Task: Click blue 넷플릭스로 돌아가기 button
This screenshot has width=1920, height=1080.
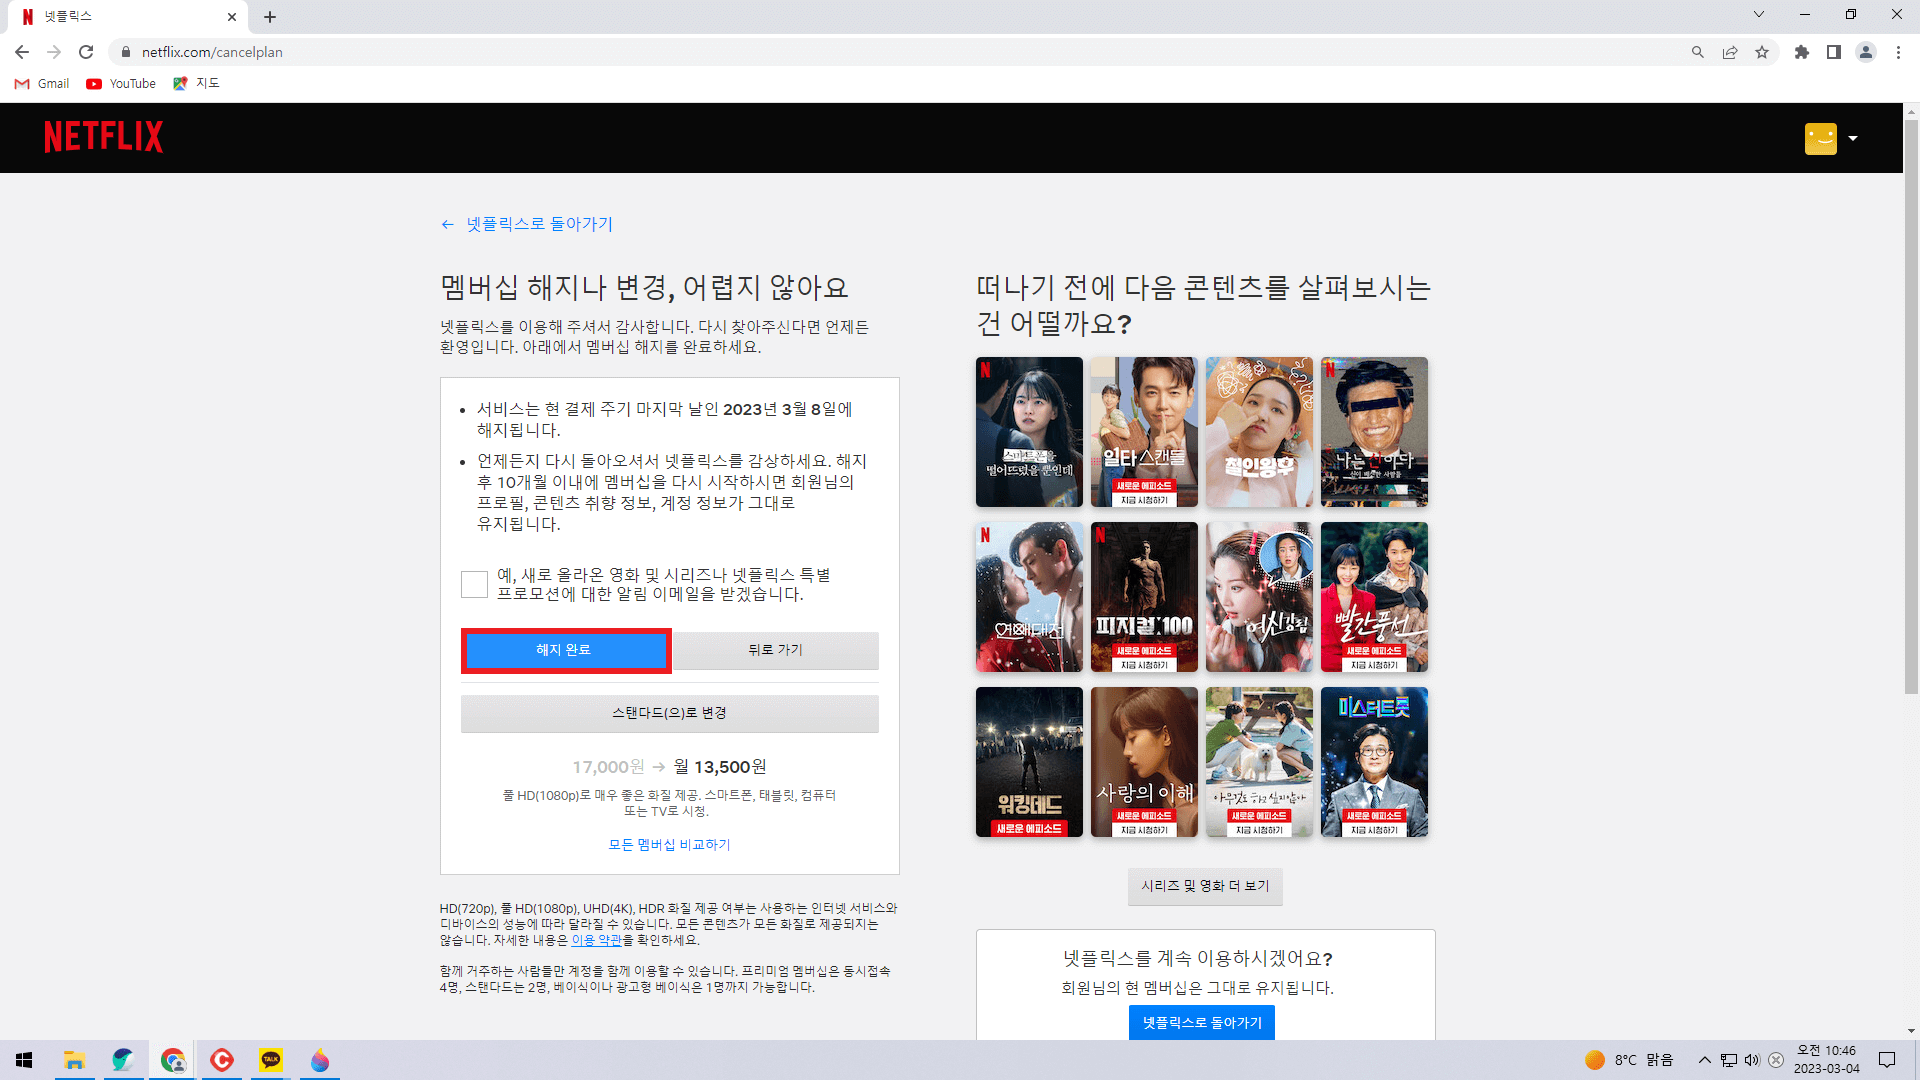Action: click(x=1202, y=1022)
